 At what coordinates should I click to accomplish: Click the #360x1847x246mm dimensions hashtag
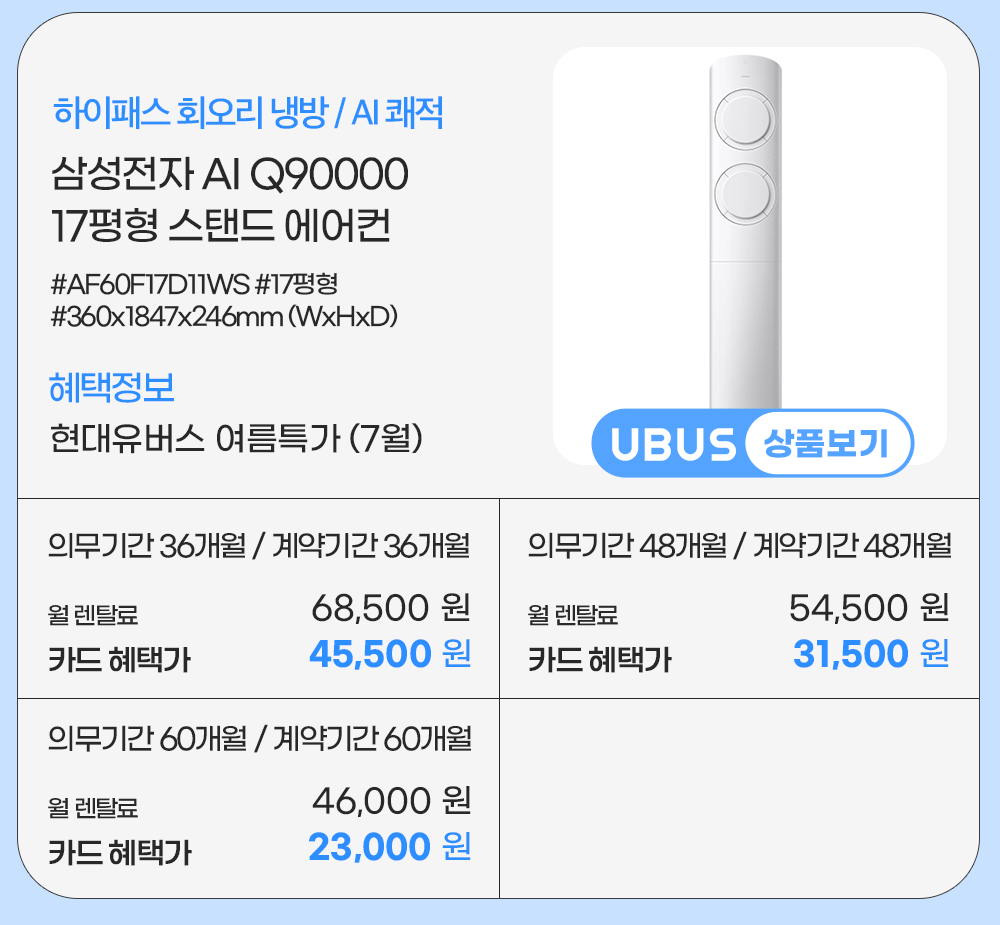pyautogui.click(x=224, y=317)
